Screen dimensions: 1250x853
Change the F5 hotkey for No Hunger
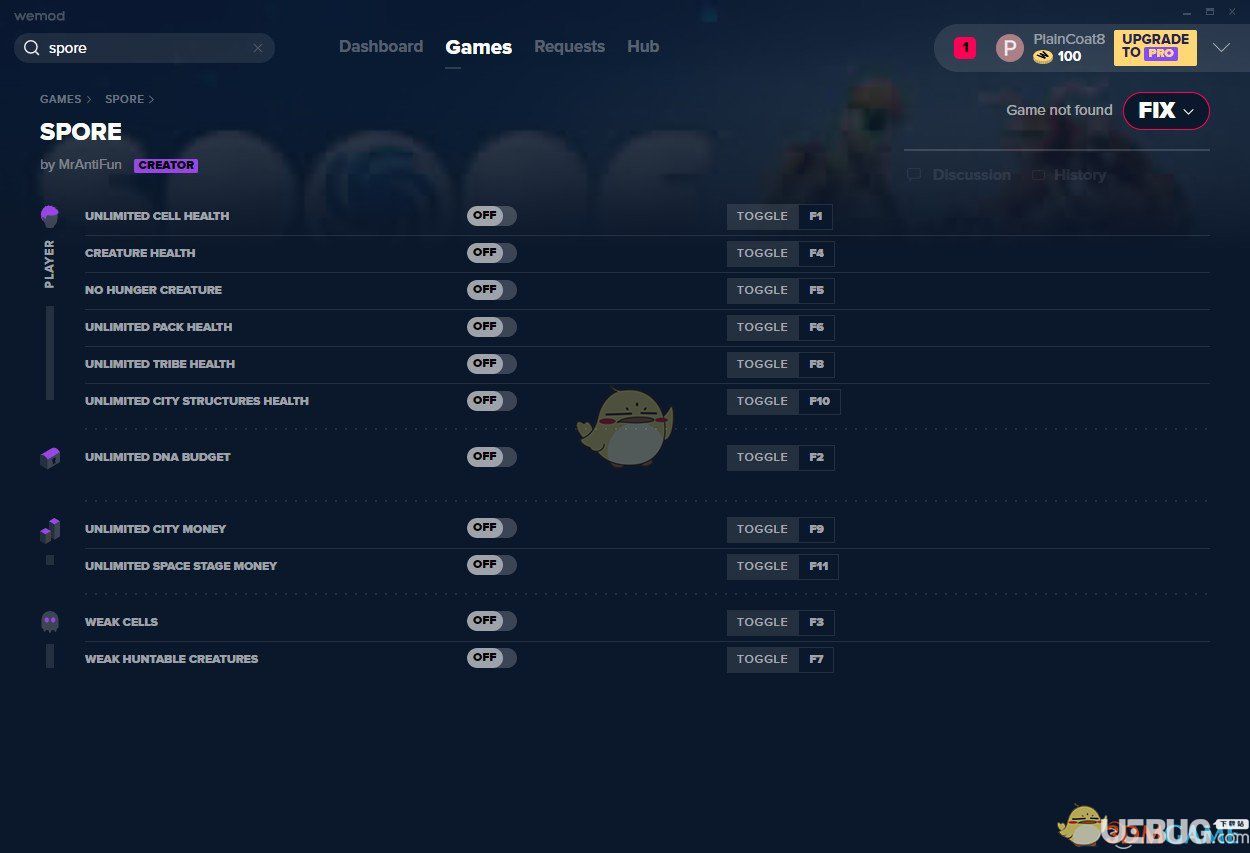(x=816, y=290)
